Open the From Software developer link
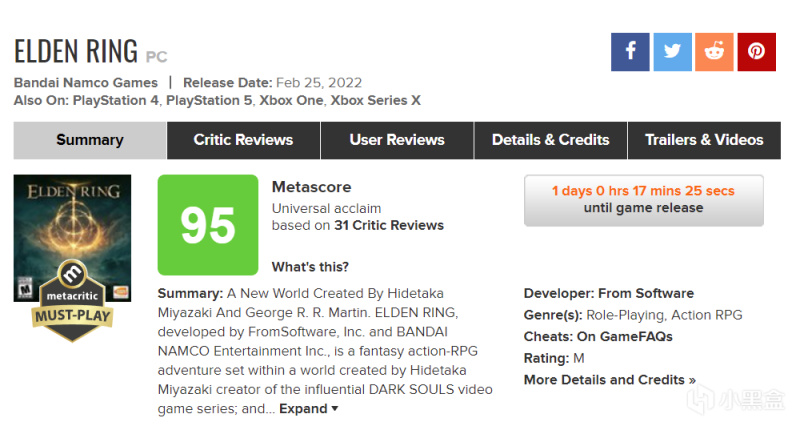808x426 pixels. [x=645, y=294]
